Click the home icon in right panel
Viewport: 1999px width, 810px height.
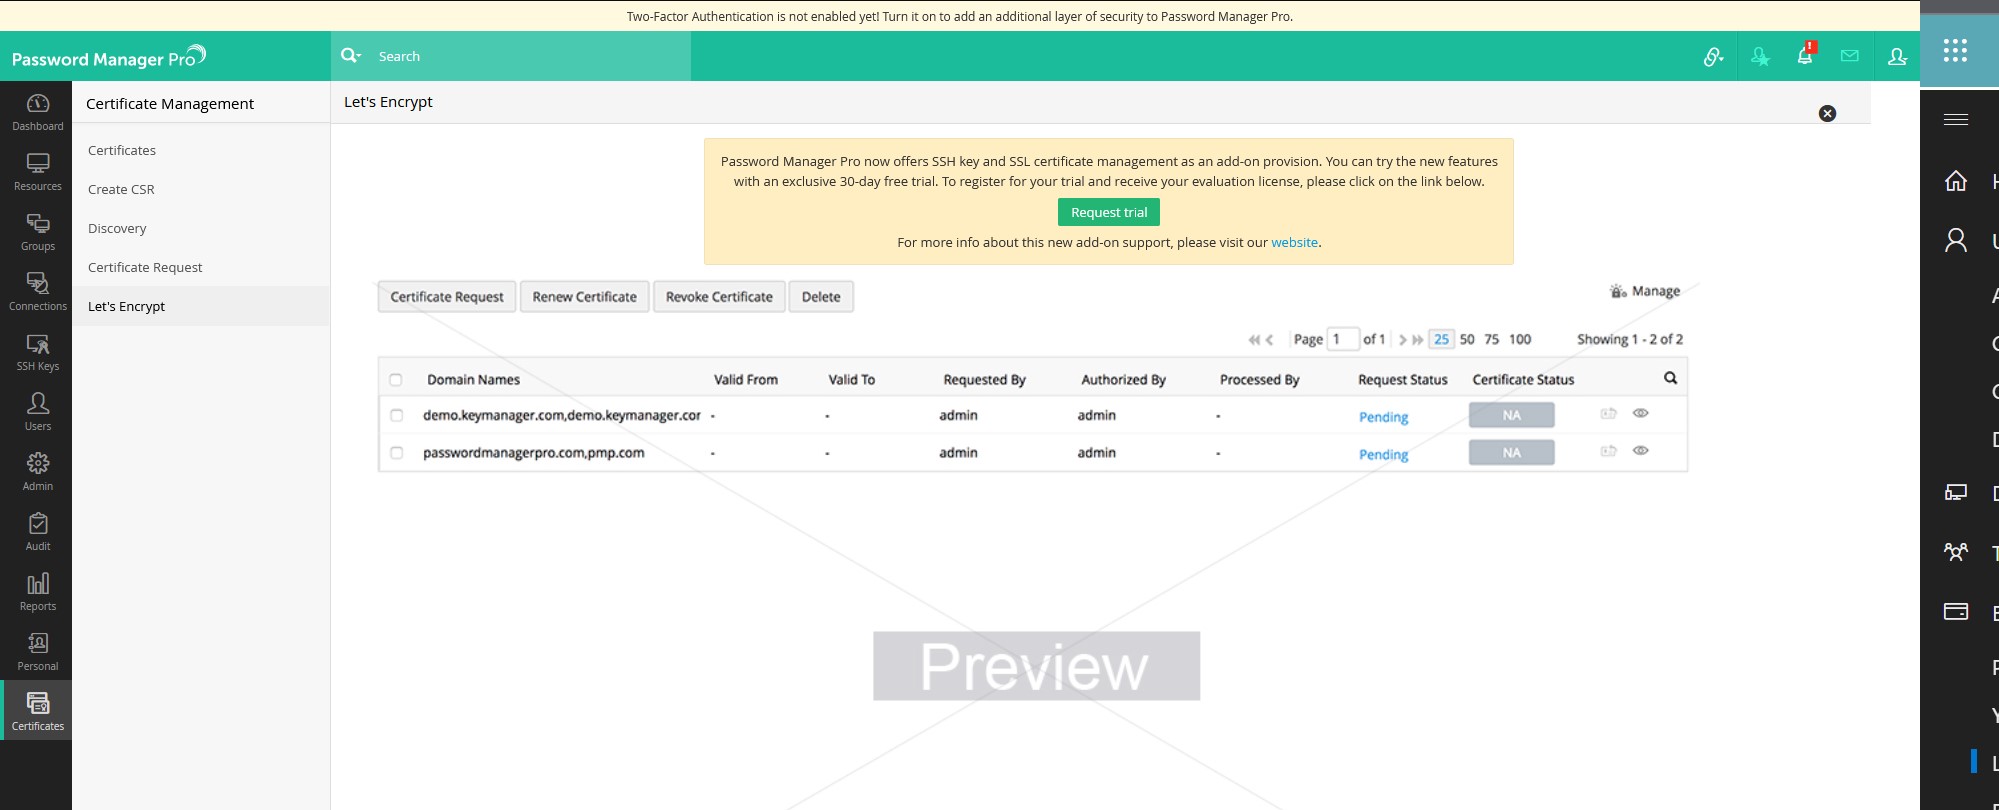click(x=1955, y=181)
